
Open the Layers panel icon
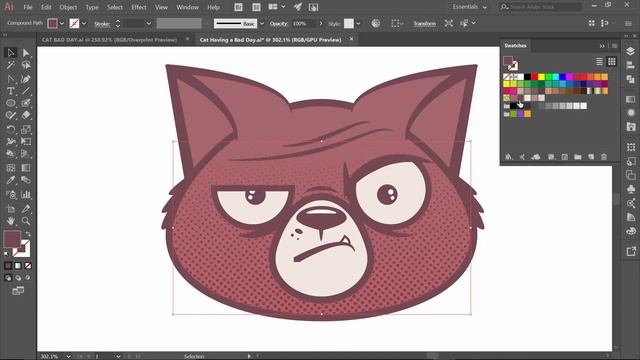click(631, 51)
